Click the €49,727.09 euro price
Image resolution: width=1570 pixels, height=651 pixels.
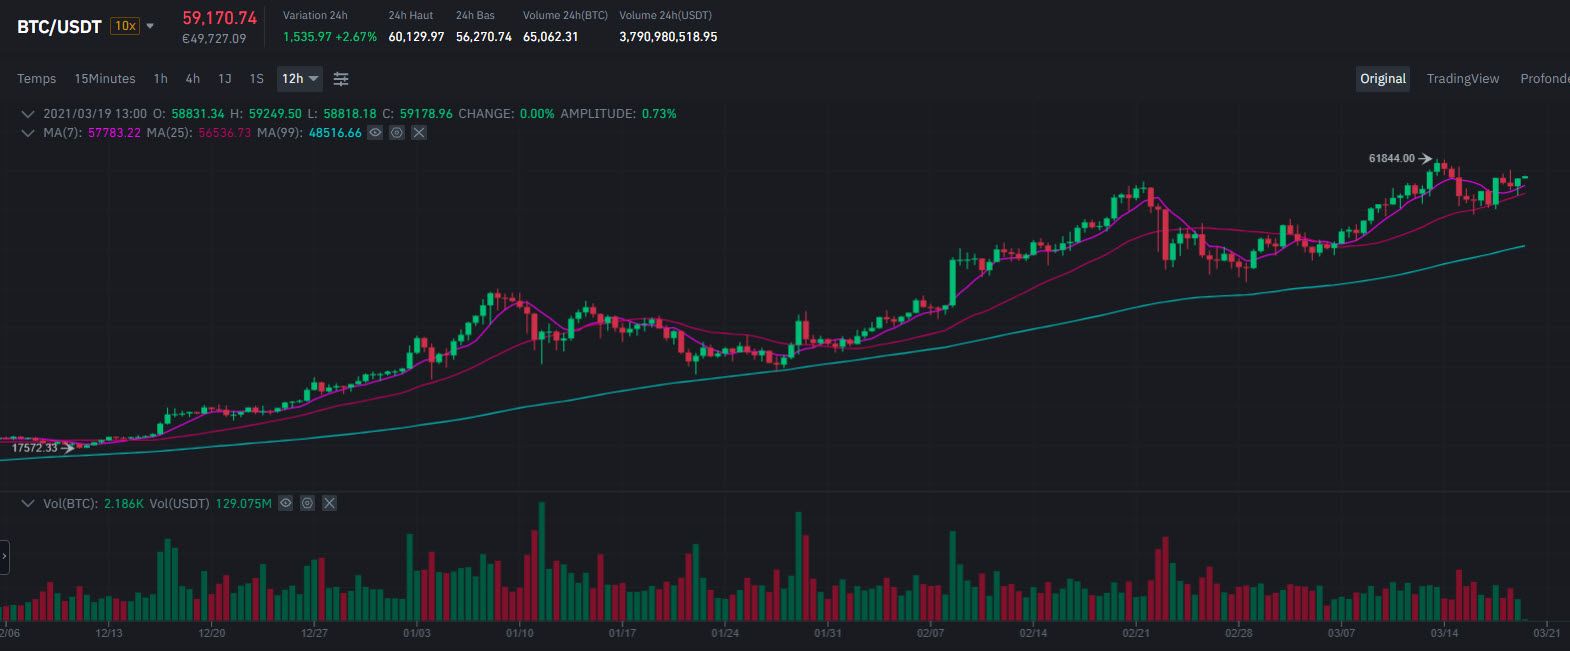click(214, 39)
